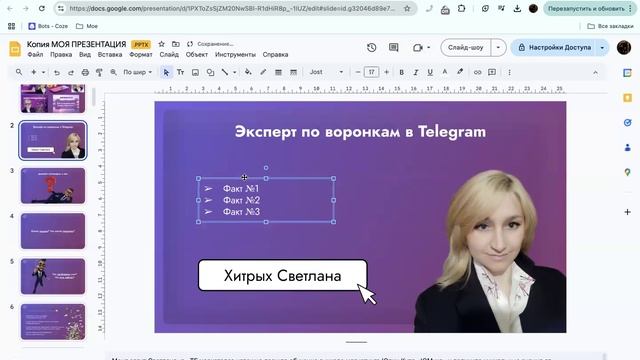This screenshot has height=360, width=640.
Task: Activate the paint format tool
Action: [x=99, y=72]
